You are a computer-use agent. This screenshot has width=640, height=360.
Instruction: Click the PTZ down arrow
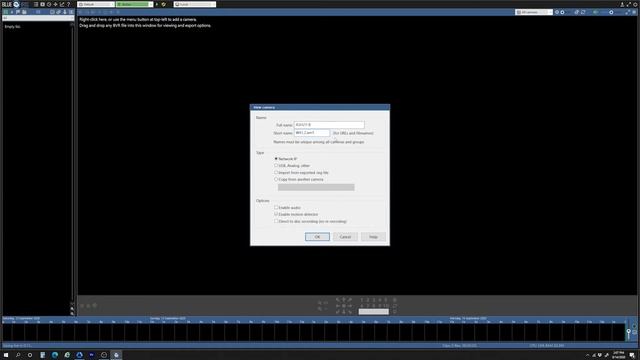(x=344, y=312)
